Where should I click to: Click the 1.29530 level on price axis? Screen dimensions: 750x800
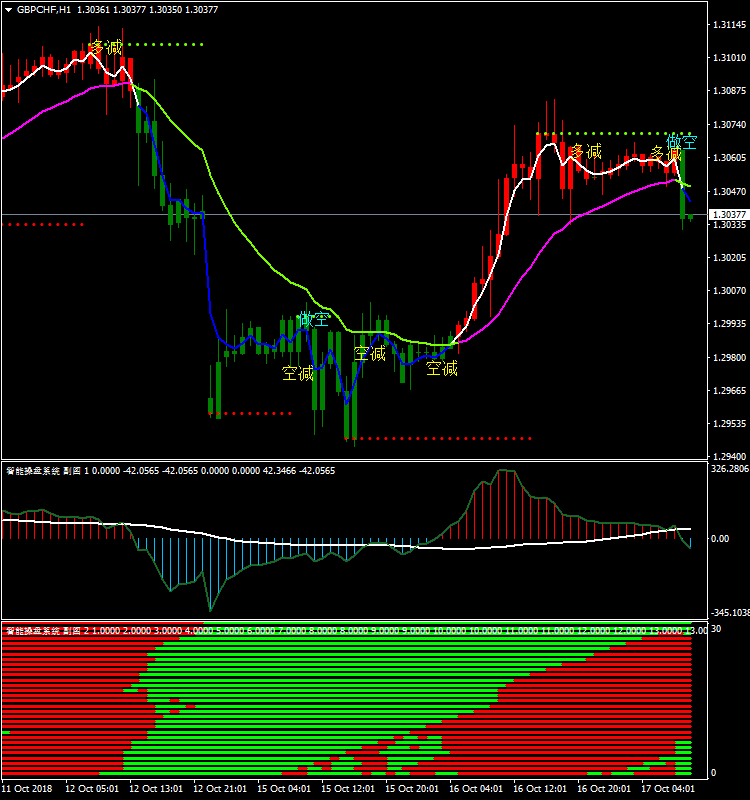coord(728,423)
